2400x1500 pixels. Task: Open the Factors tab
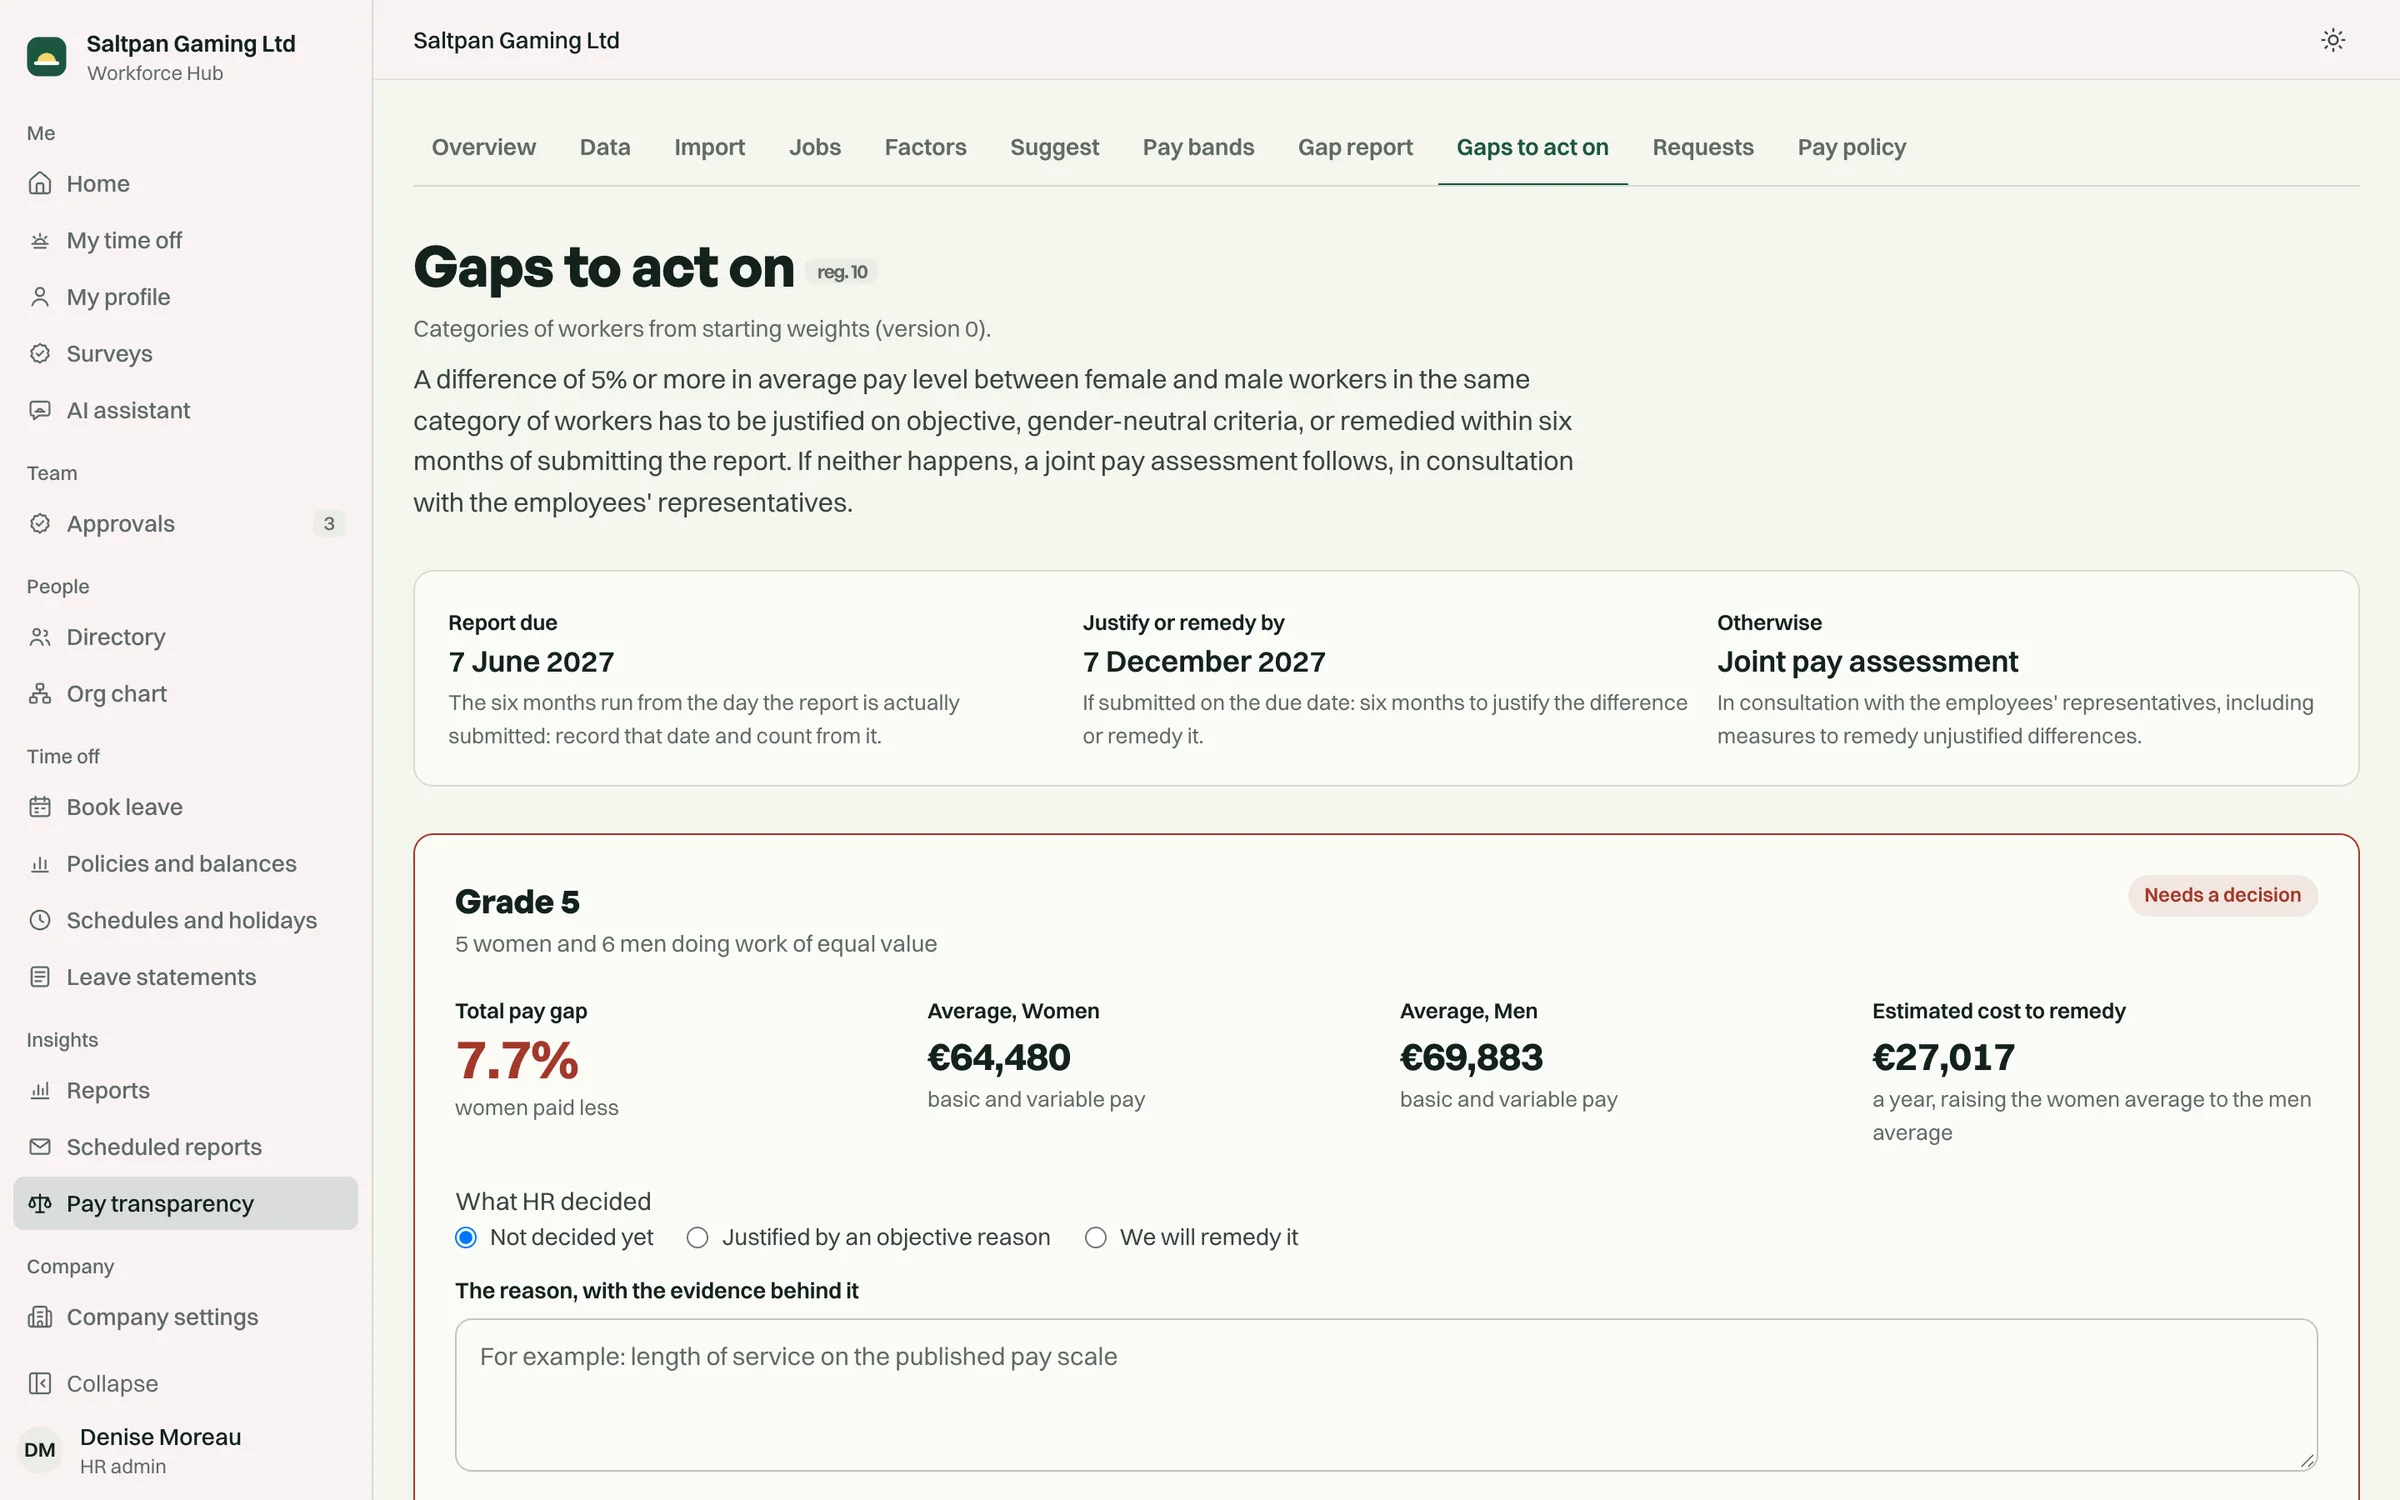click(x=925, y=147)
